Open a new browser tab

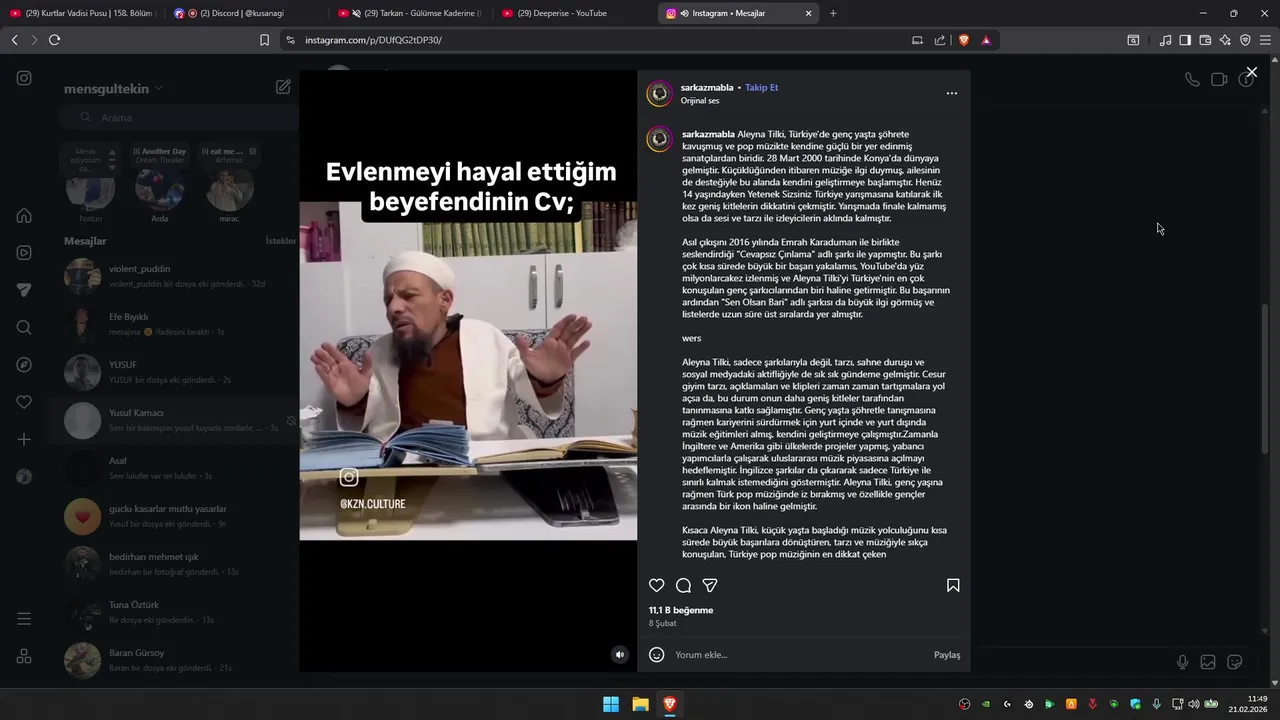click(833, 13)
